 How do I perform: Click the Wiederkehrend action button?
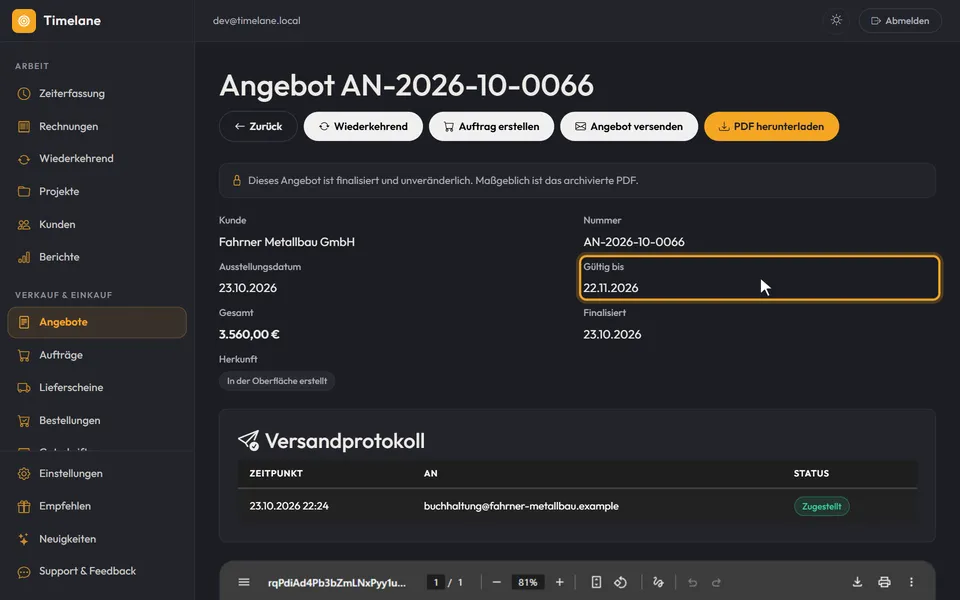[363, 126]
